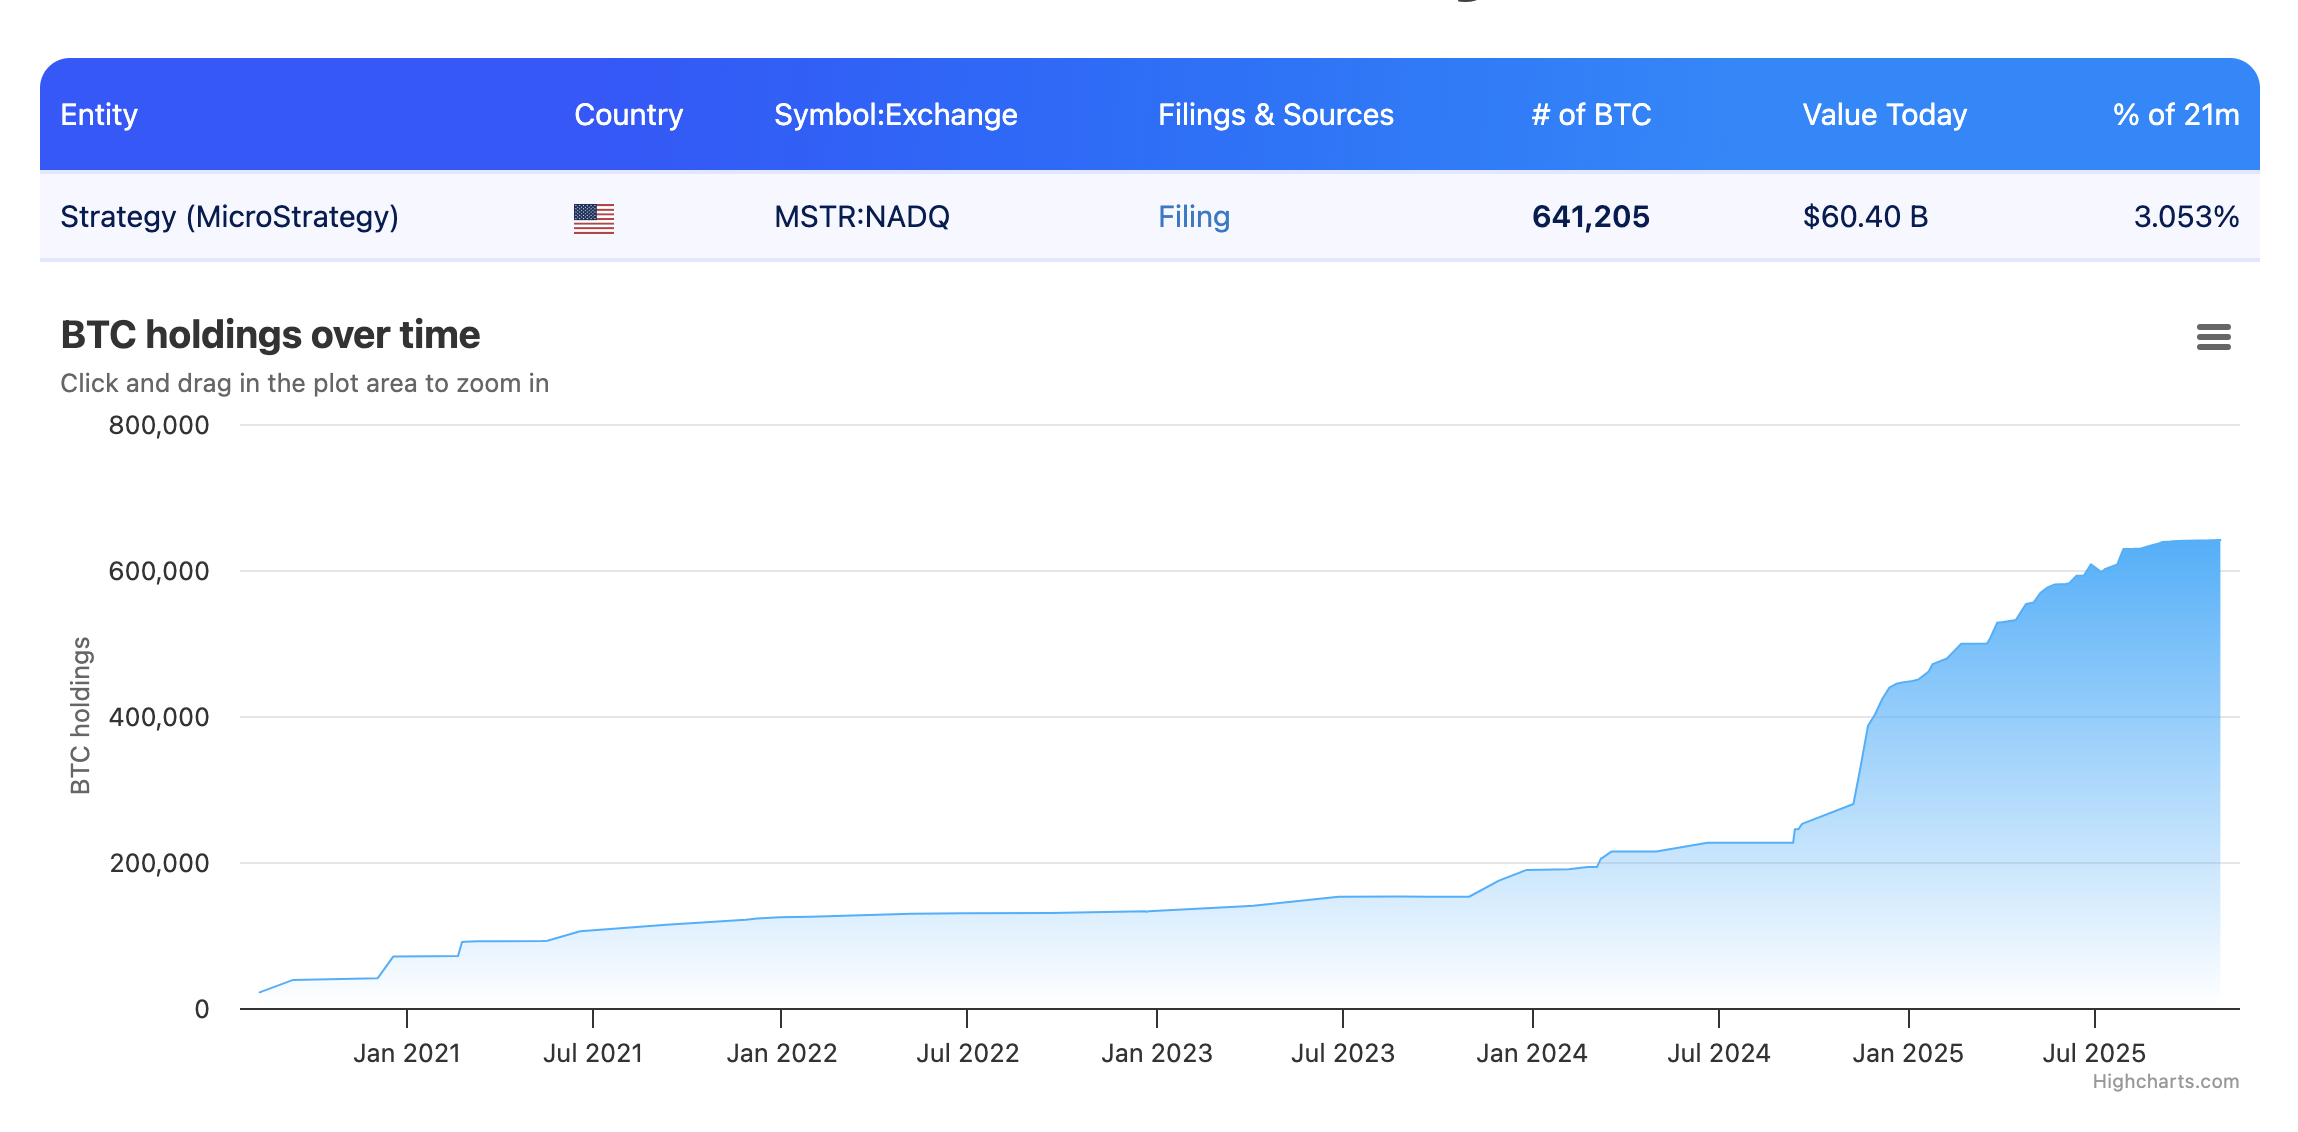Click the 3.053% percentage cell
2298x1132 pixels.
click(x=2185, y=217)
